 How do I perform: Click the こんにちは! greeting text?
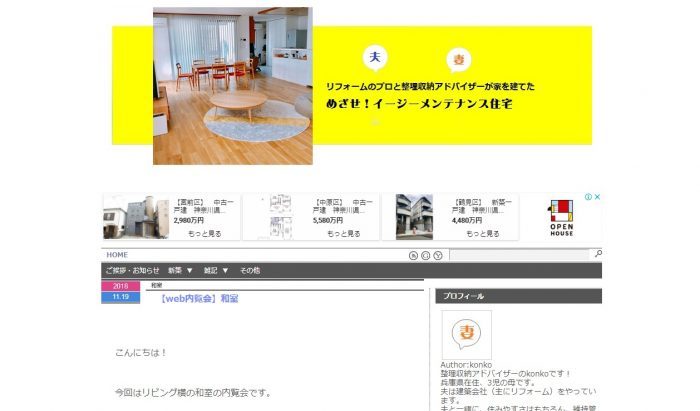[141, 353]
